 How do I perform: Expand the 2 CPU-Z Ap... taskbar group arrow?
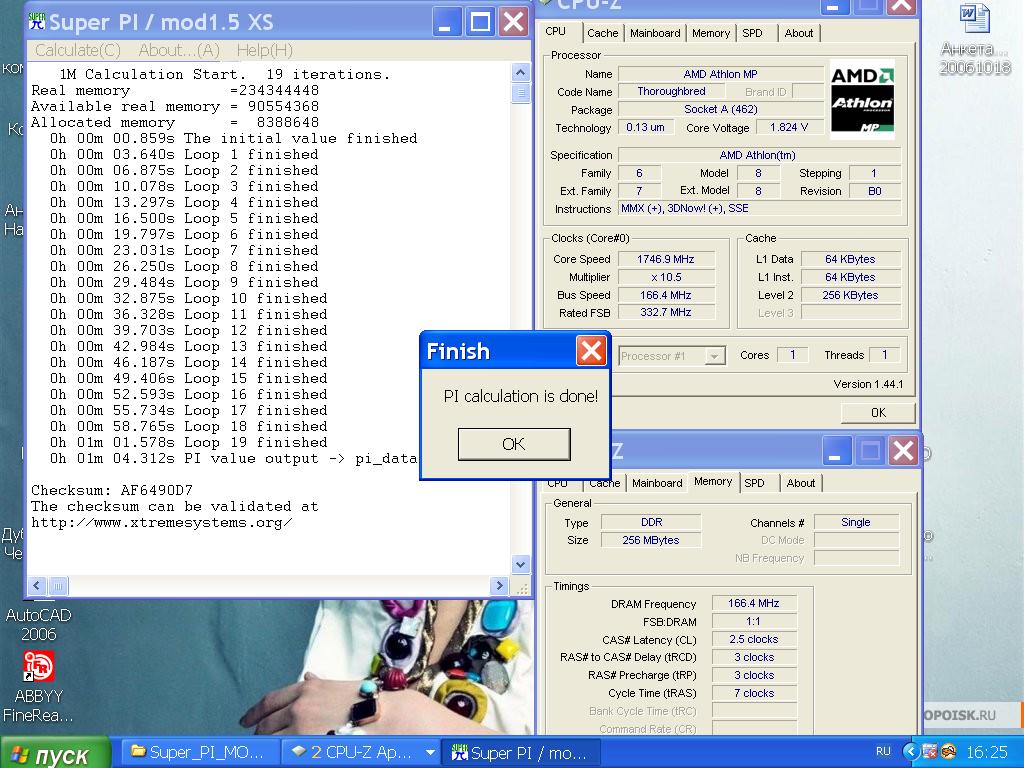430,752
